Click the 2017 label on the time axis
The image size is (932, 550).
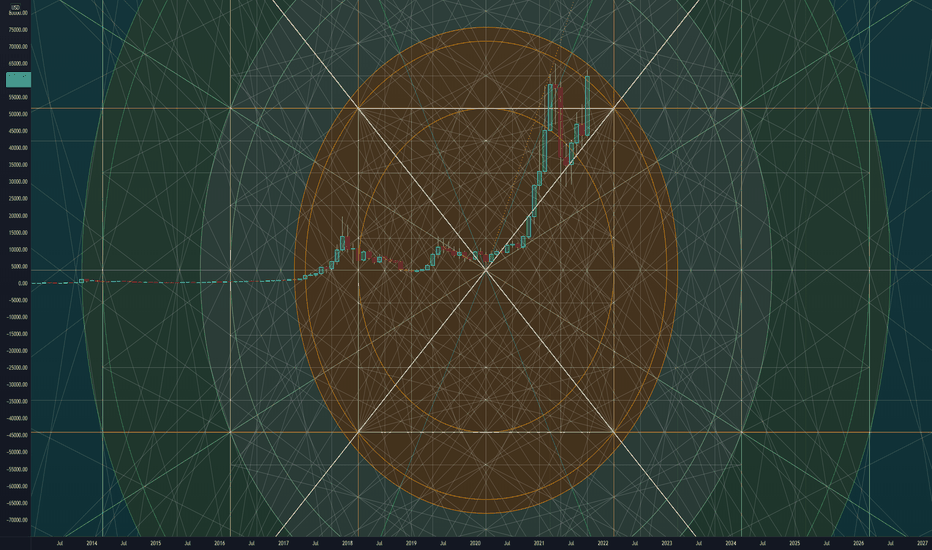tap(283, 543)
